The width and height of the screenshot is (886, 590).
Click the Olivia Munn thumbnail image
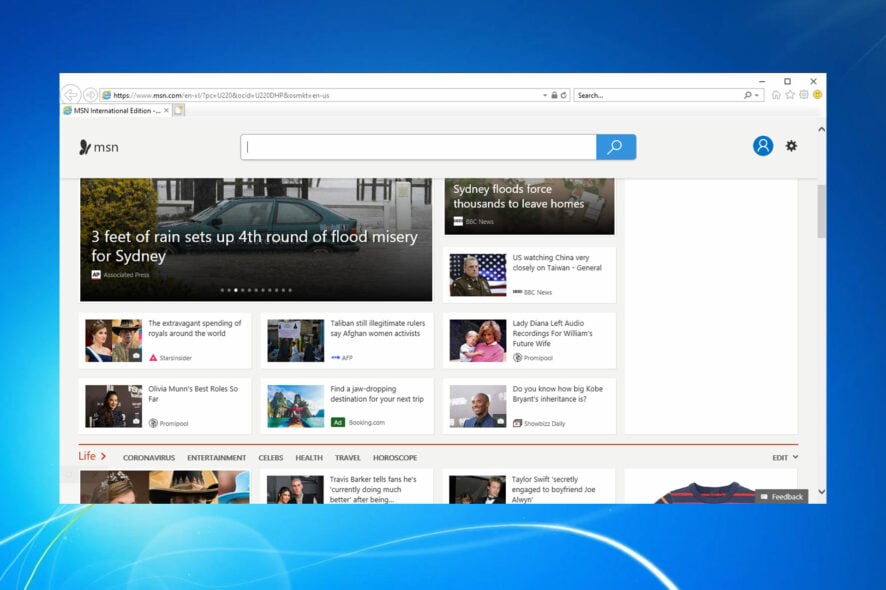click(x=114, y=406)
